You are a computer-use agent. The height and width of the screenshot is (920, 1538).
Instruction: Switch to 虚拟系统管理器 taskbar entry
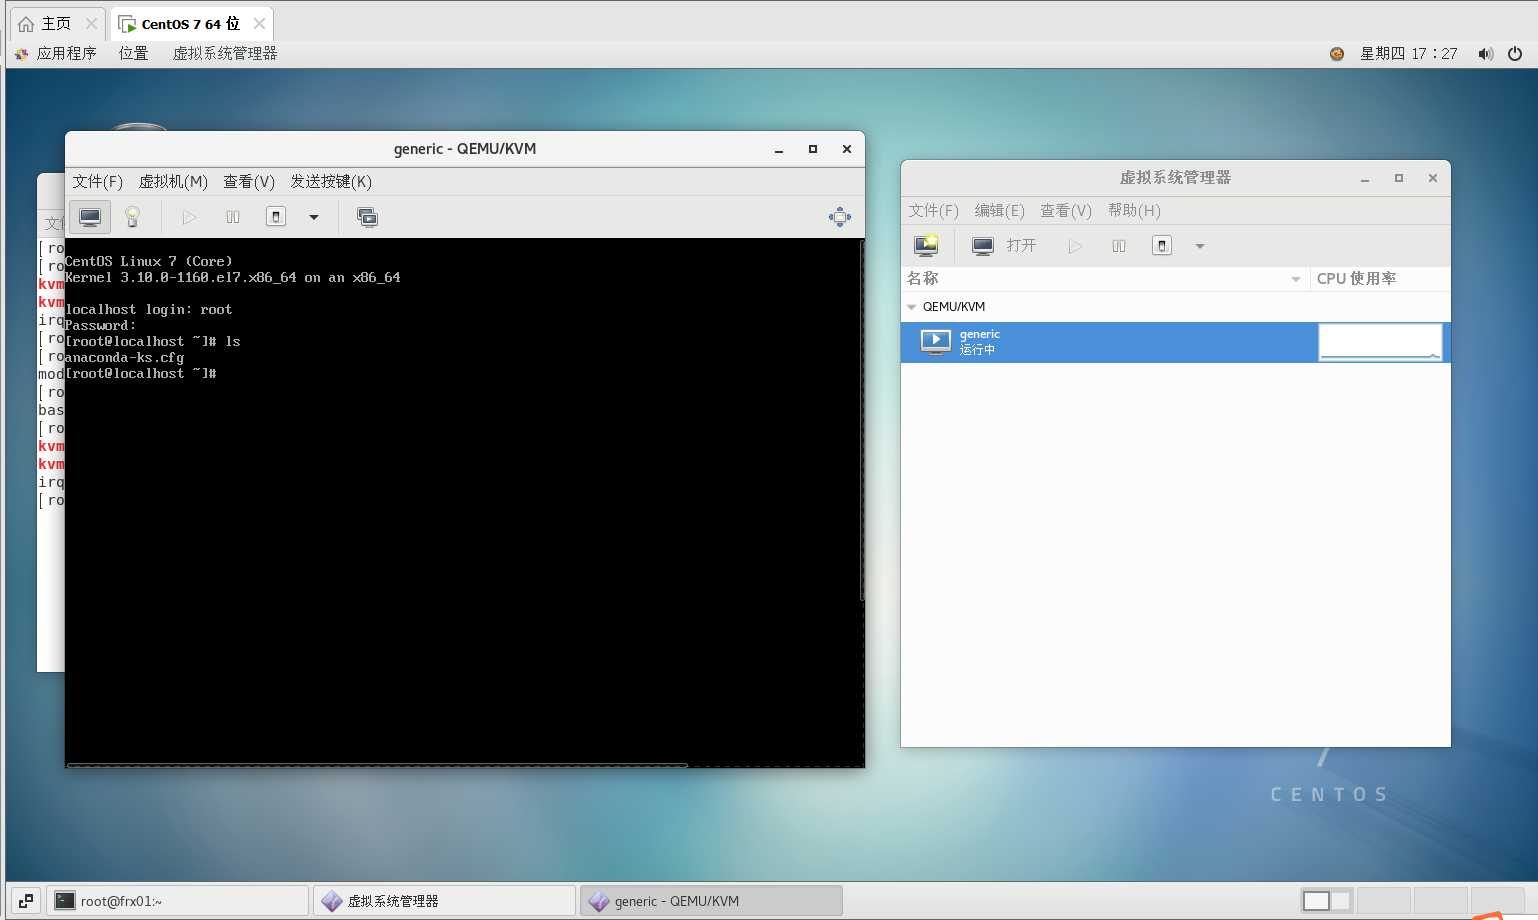click(446, 901)
